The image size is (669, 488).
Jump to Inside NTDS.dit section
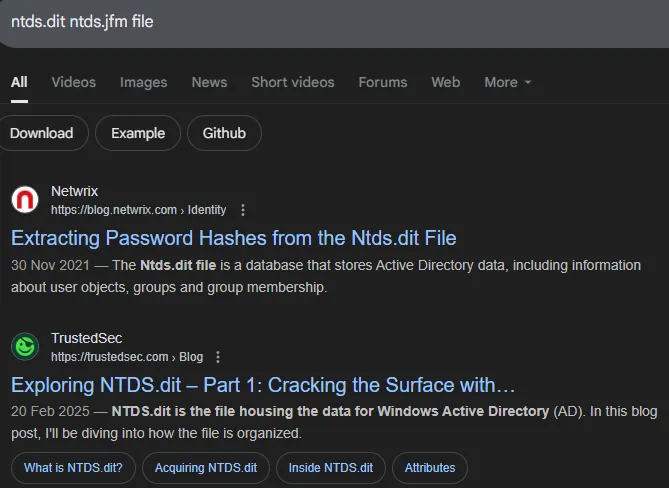click(x=331, y=468)
